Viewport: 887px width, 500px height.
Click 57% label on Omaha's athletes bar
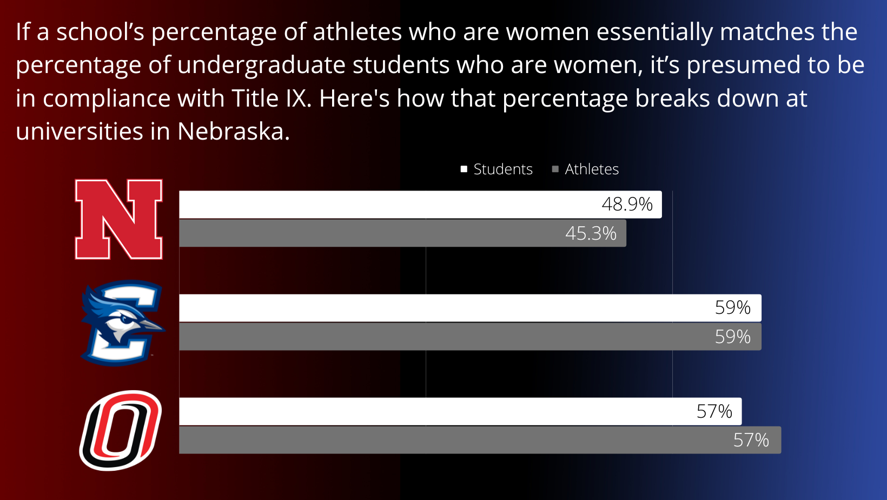(751, 440)
